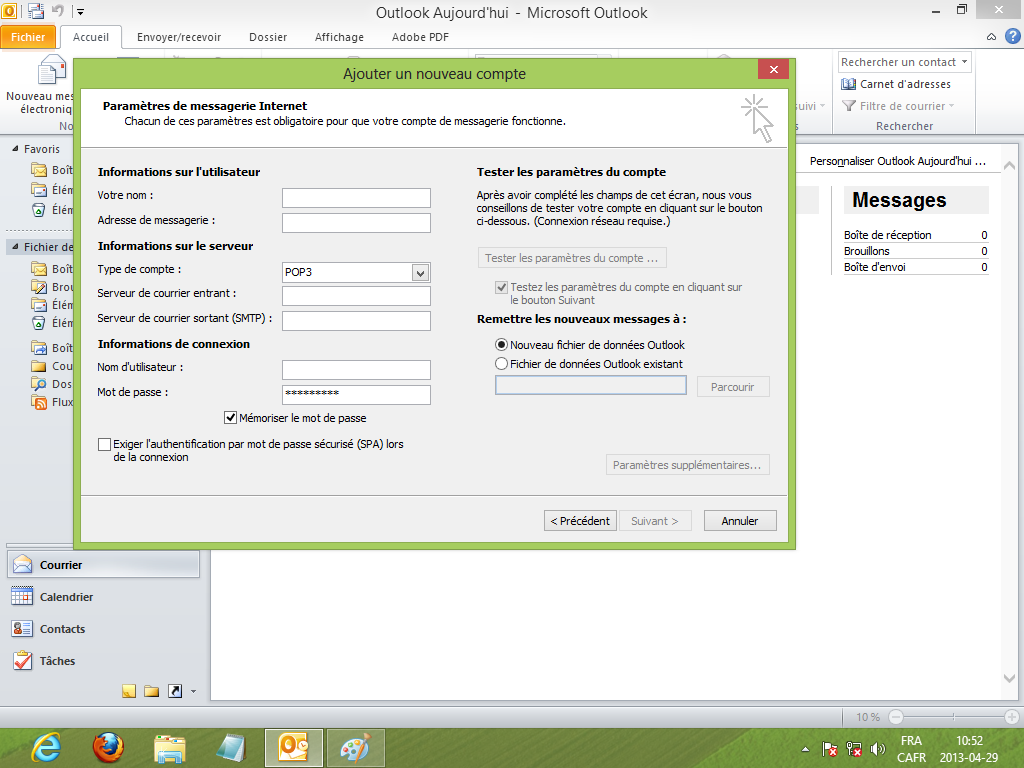The width and height of the screenshot is (1024, 768).
Task: Click the Votre nom input field
Action: [x=356, y=198]
